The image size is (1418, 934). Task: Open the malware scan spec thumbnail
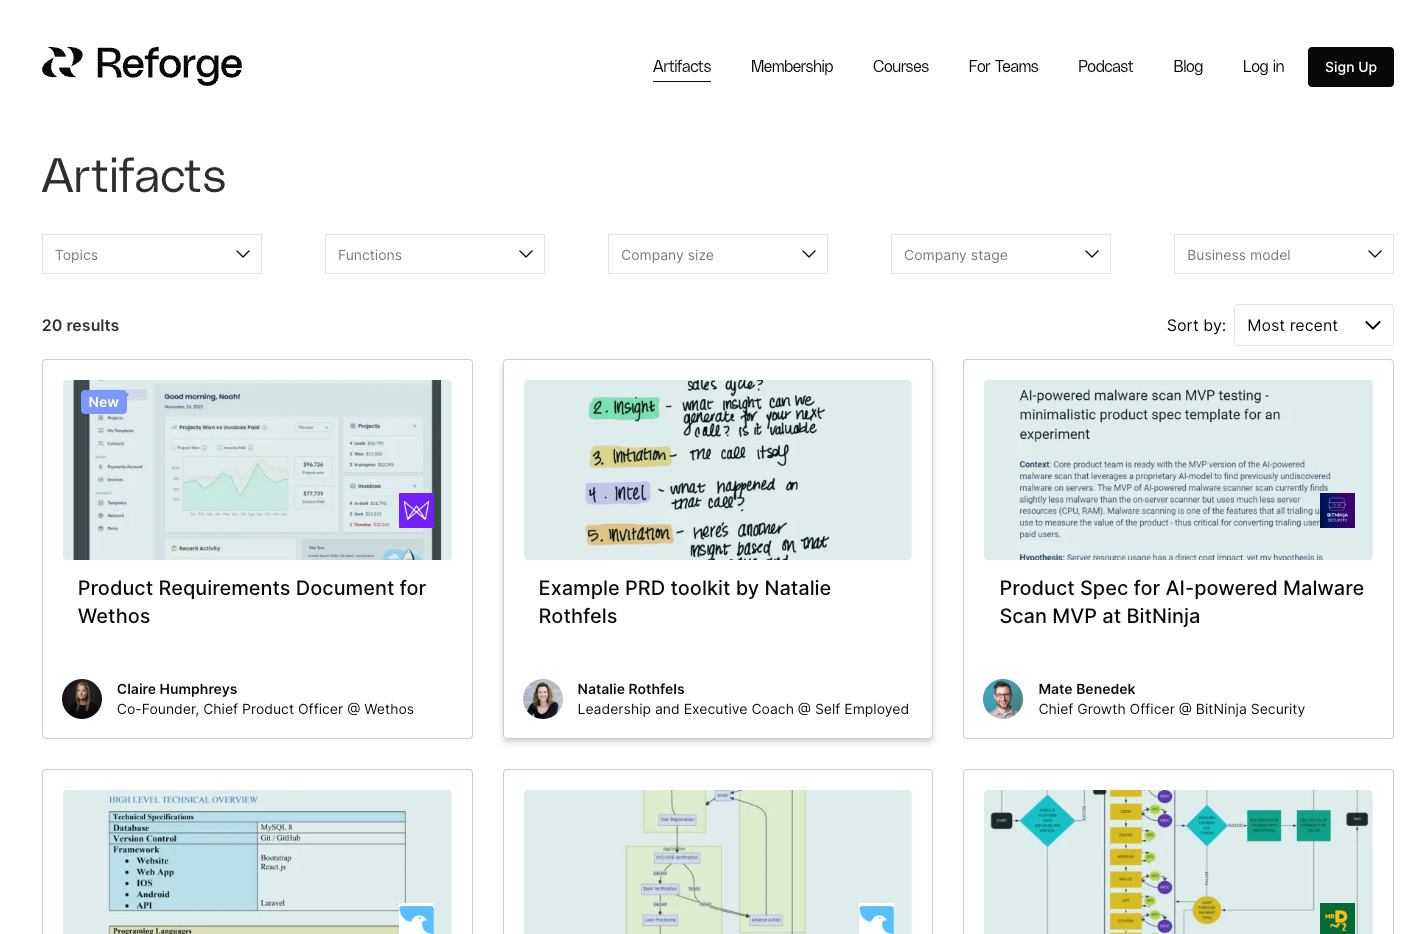click(1178, 470)
